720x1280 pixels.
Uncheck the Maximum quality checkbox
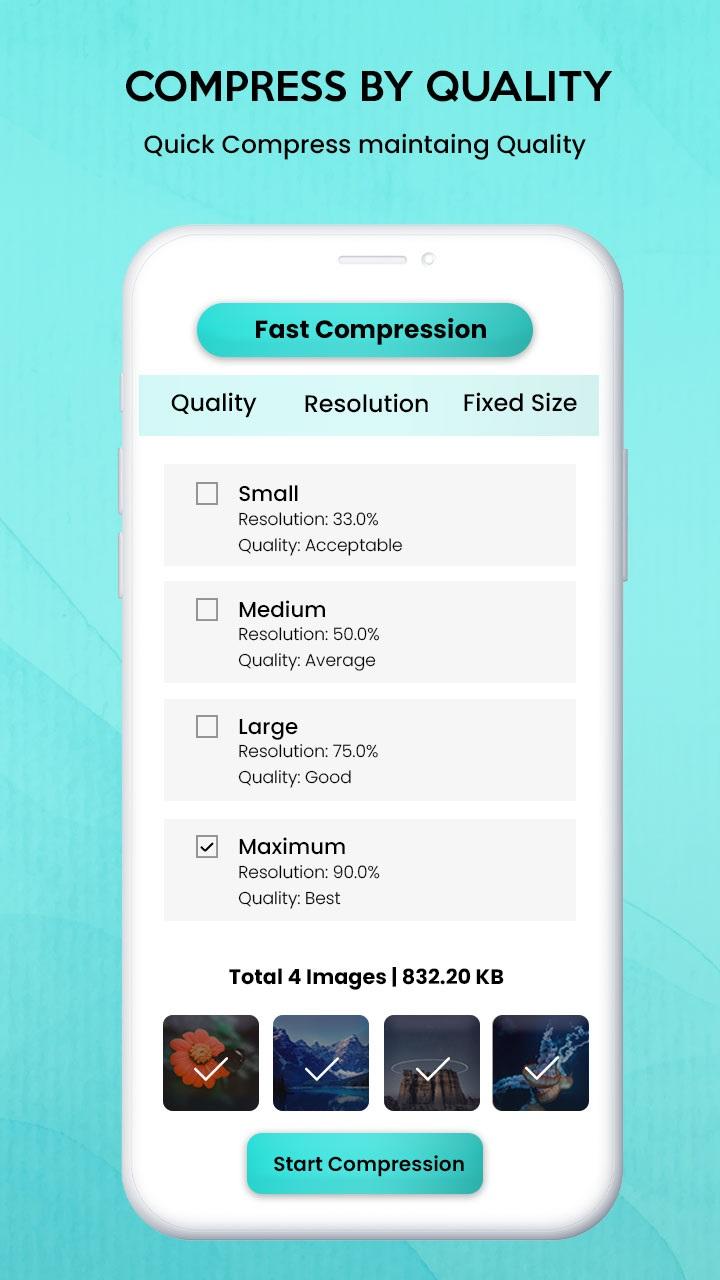[x=207, y=847]
